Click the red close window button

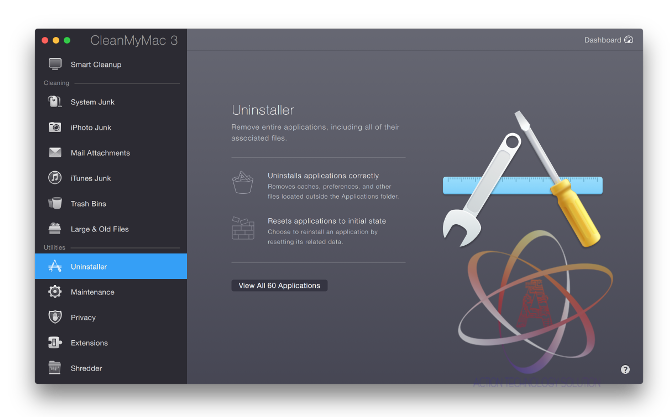point(45,40)
